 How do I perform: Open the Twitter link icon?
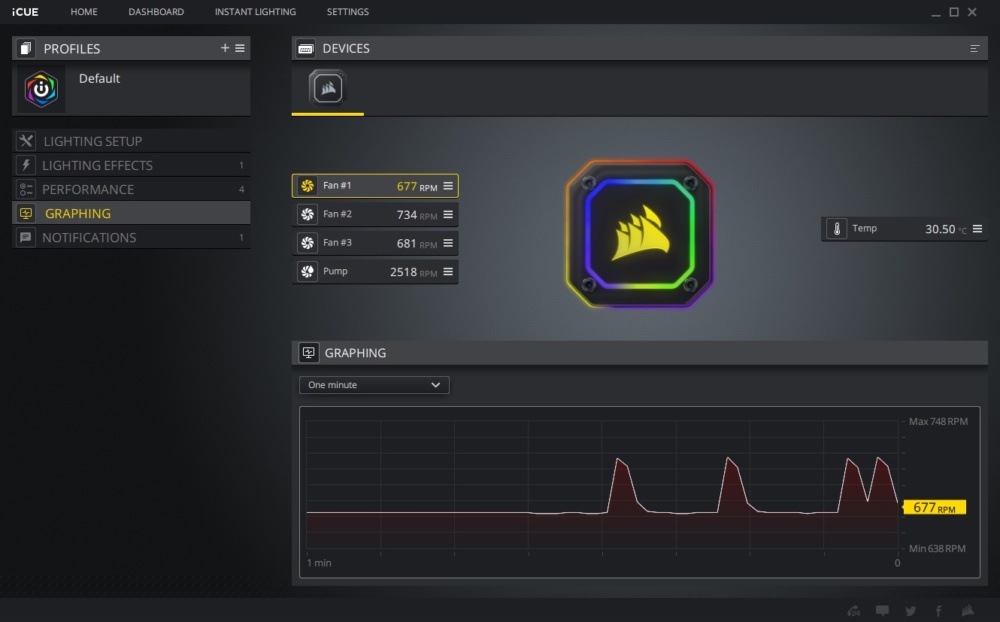point(911,611)
